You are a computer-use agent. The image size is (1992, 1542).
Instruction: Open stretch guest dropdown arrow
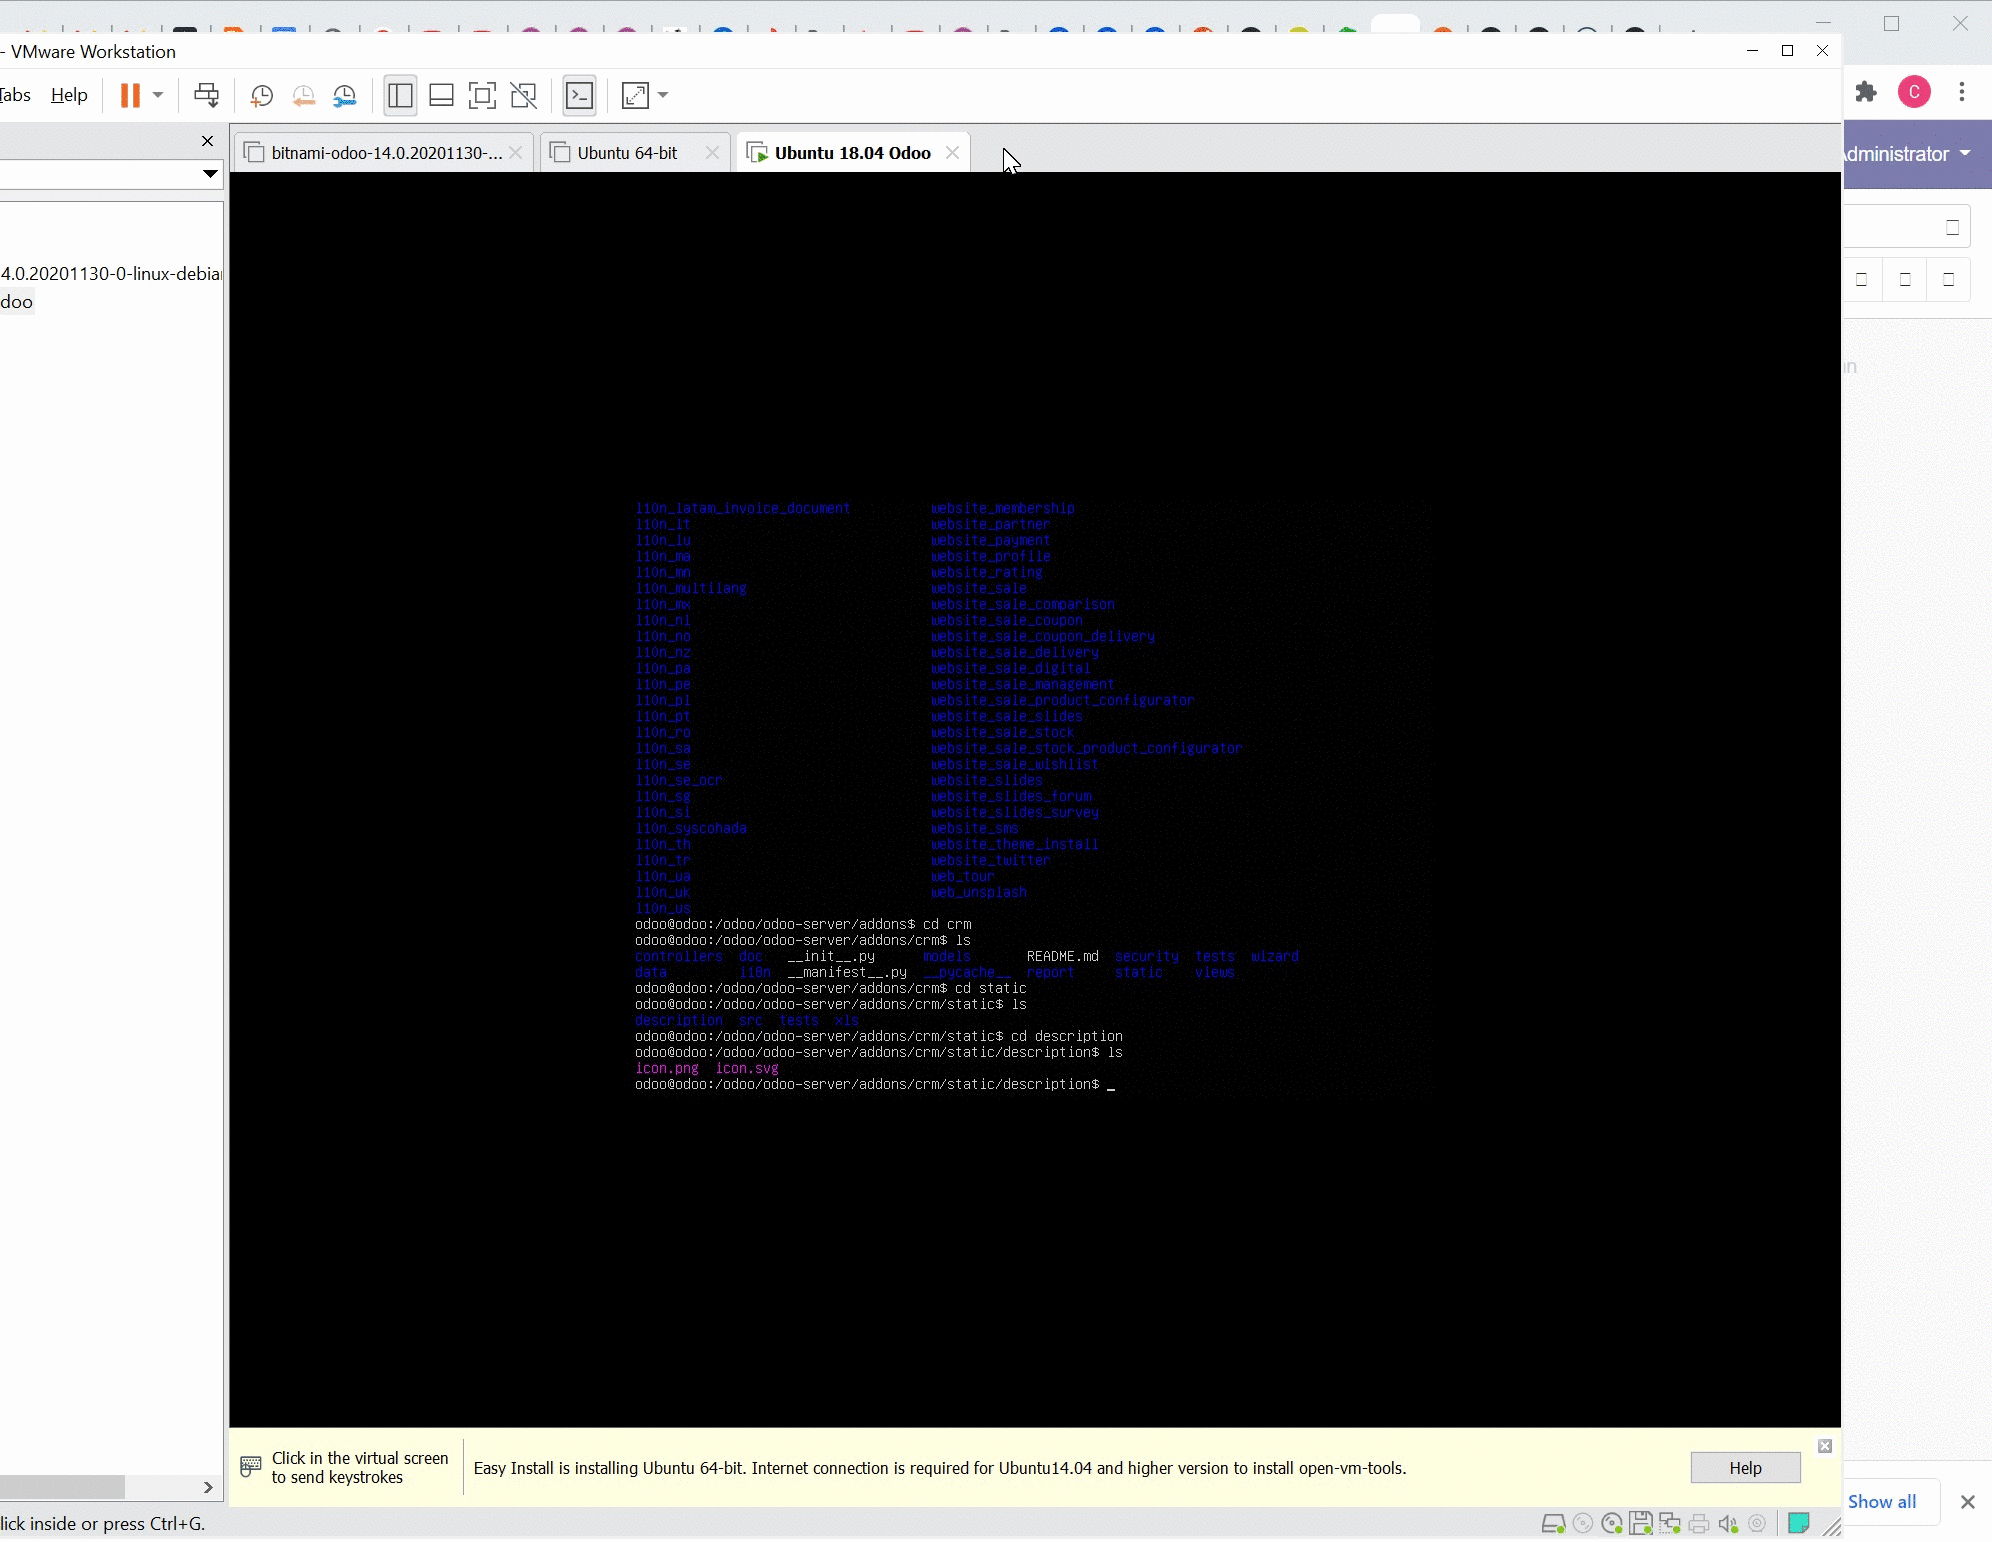coord(663,96)
